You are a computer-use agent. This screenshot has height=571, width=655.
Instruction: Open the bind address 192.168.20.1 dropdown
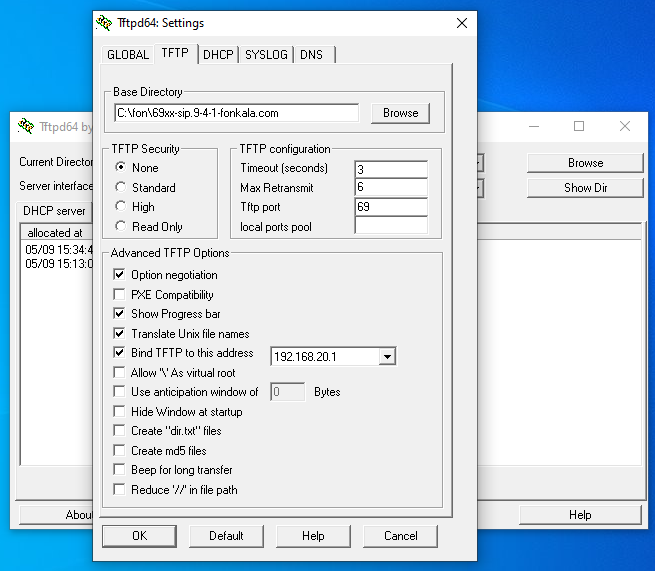(388, 357)
